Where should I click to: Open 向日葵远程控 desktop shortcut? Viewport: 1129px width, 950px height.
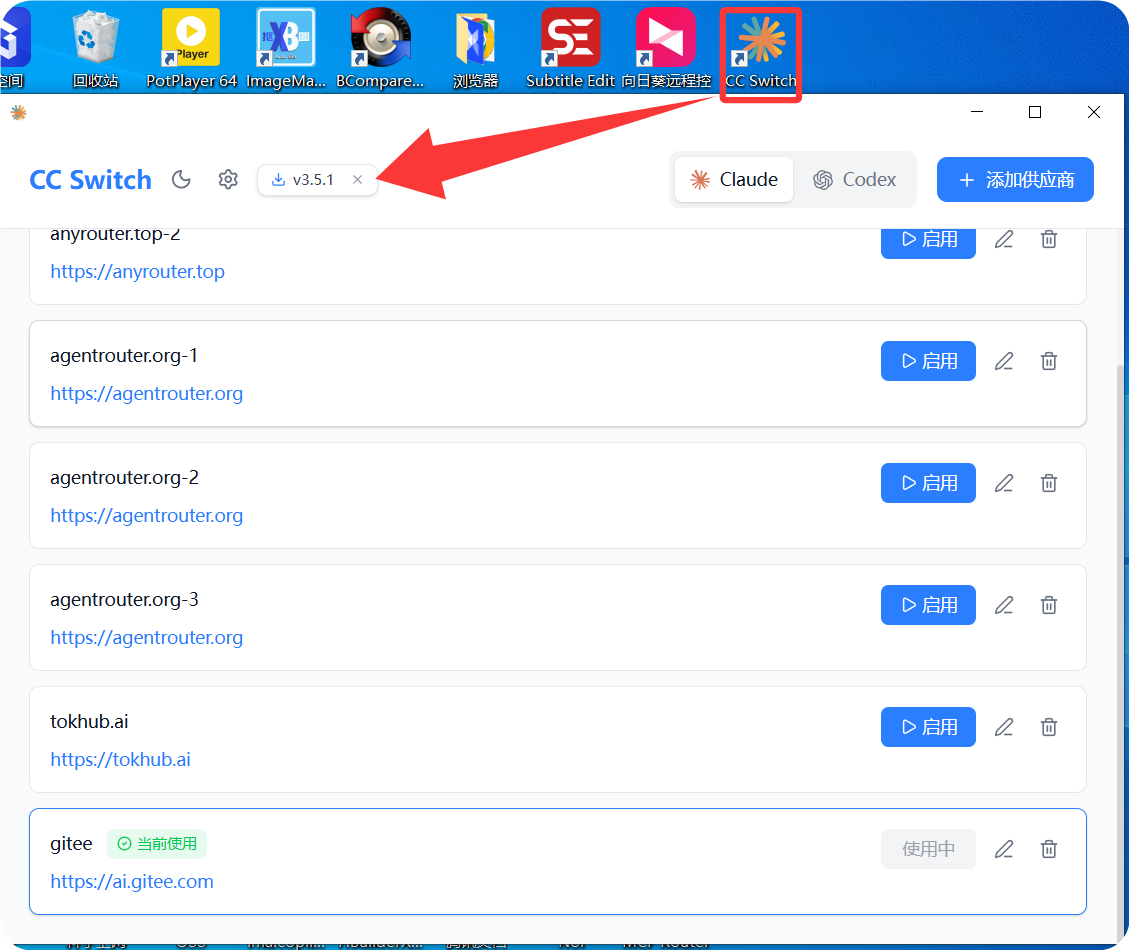click(x=666, y=49)
